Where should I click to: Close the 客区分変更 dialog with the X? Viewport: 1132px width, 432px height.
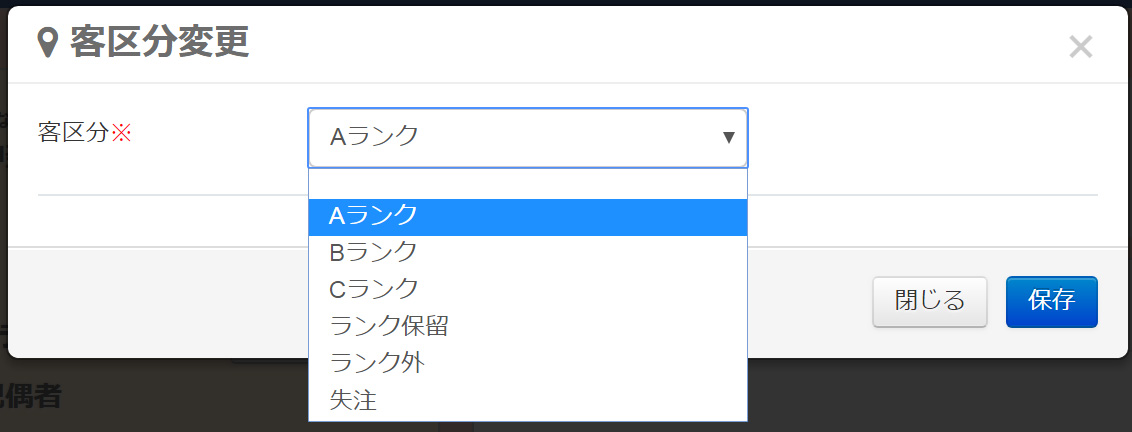[1080, 47]
